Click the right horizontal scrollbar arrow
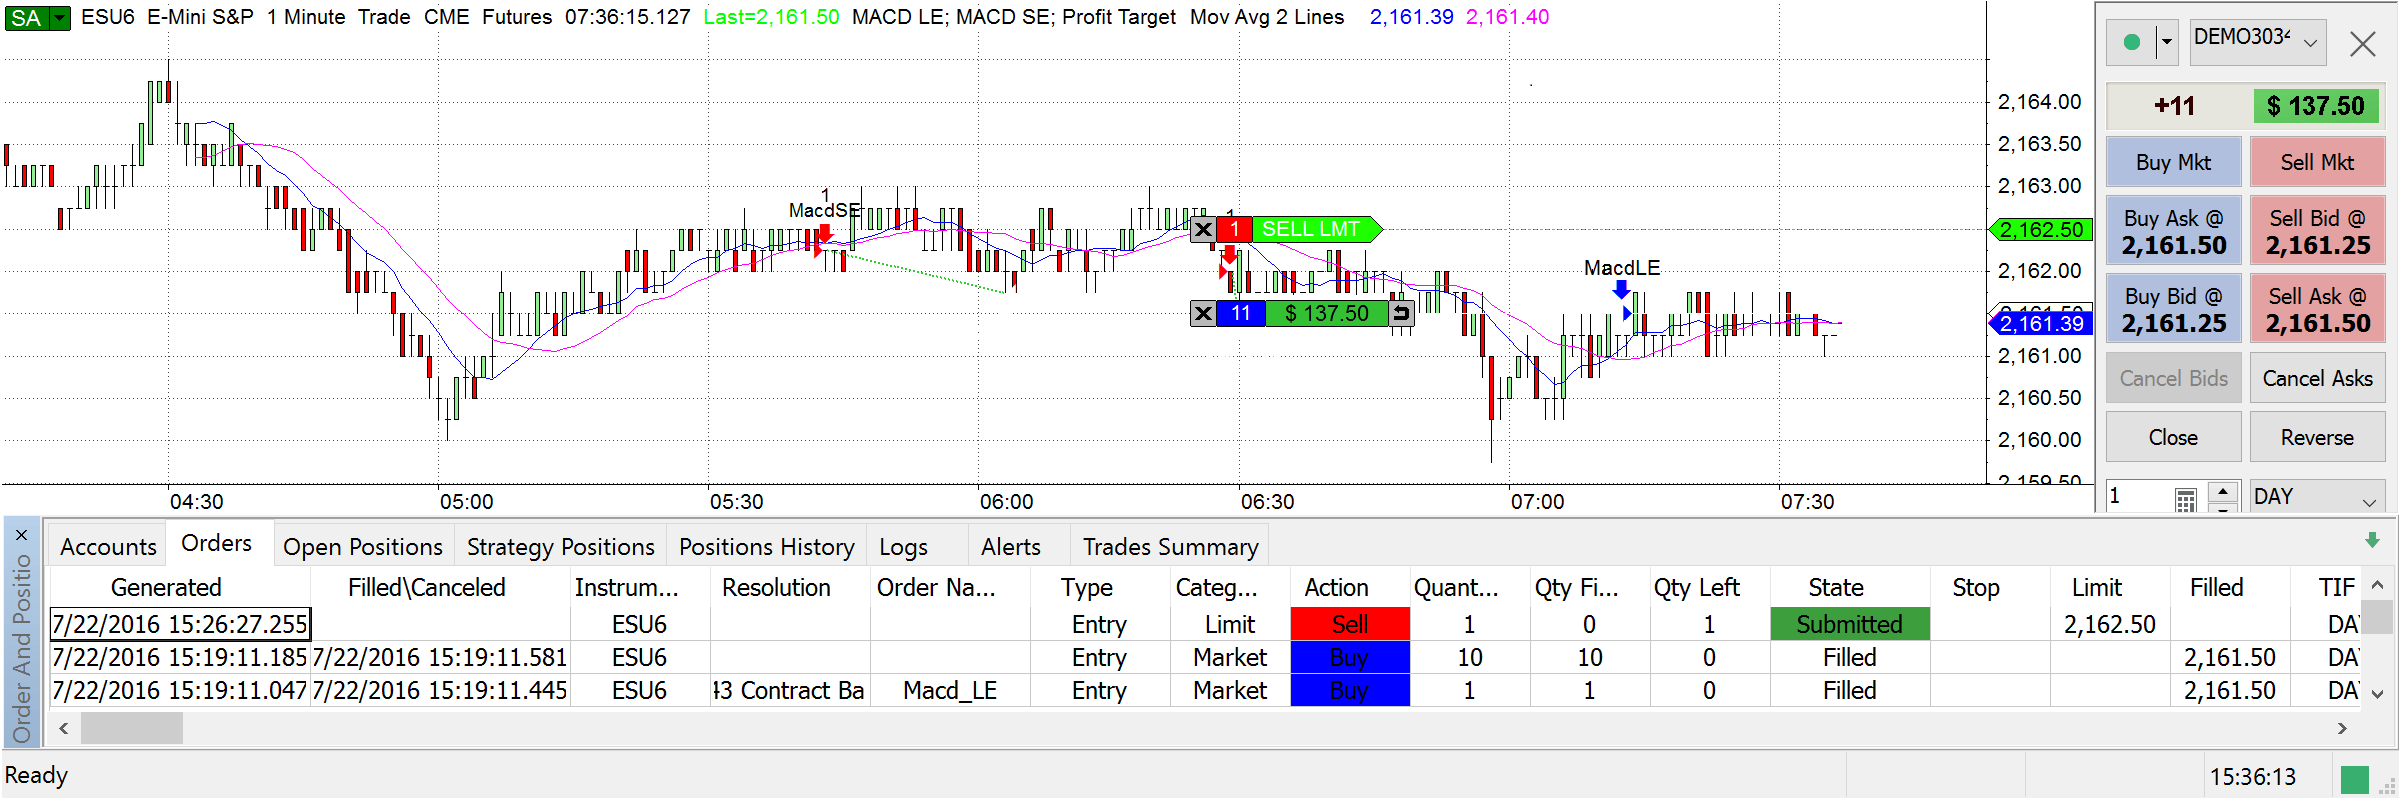The width and height of the screenshot is (2400, 800). 2341,728
